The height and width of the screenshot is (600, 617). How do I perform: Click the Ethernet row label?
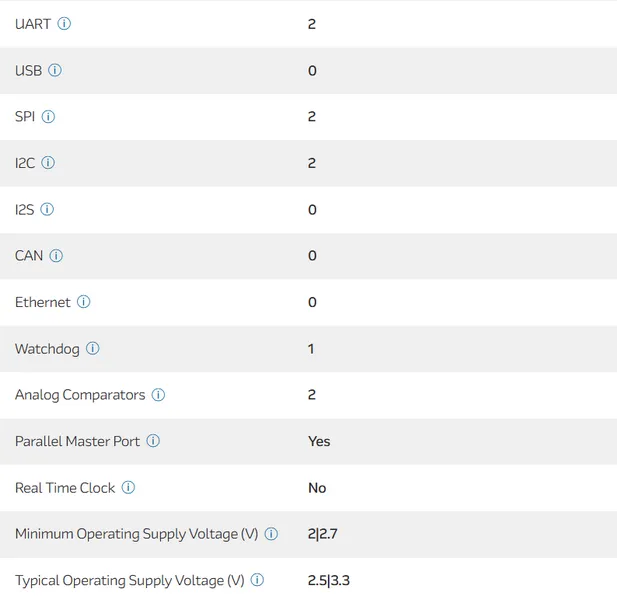pos(43,302)
